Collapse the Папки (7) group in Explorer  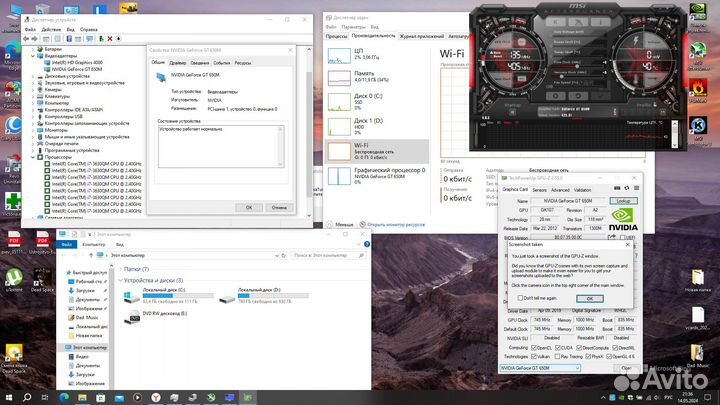click(121, 269)
